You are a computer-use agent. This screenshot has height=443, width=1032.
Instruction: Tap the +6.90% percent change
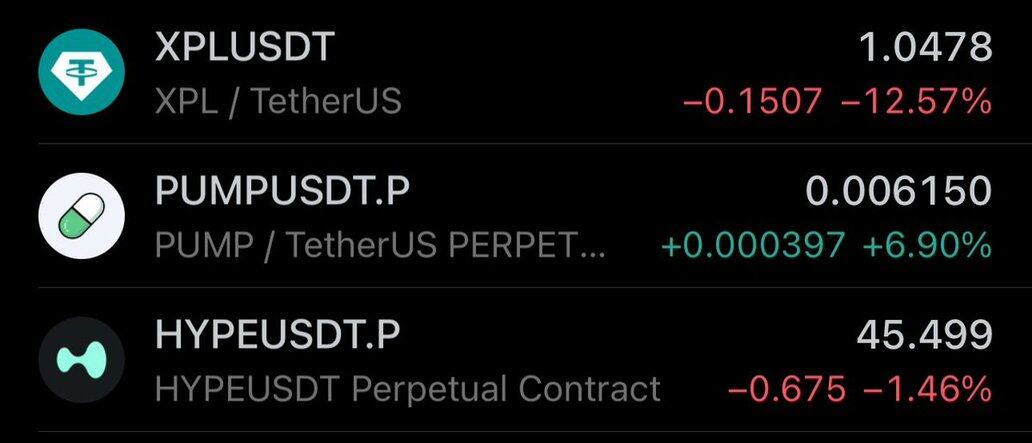coord(927,244)
